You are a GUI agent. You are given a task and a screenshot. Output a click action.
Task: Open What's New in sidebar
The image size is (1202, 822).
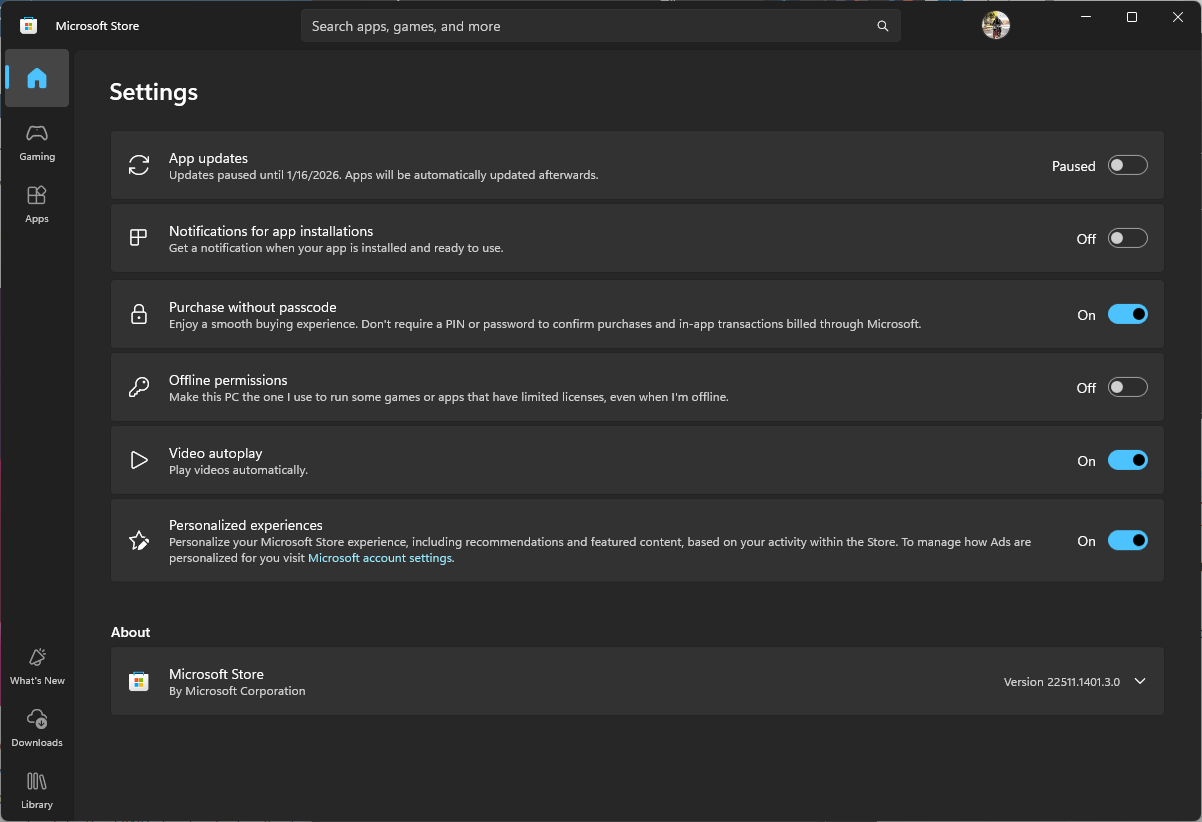pyautogui.click(x=37, y=666)
